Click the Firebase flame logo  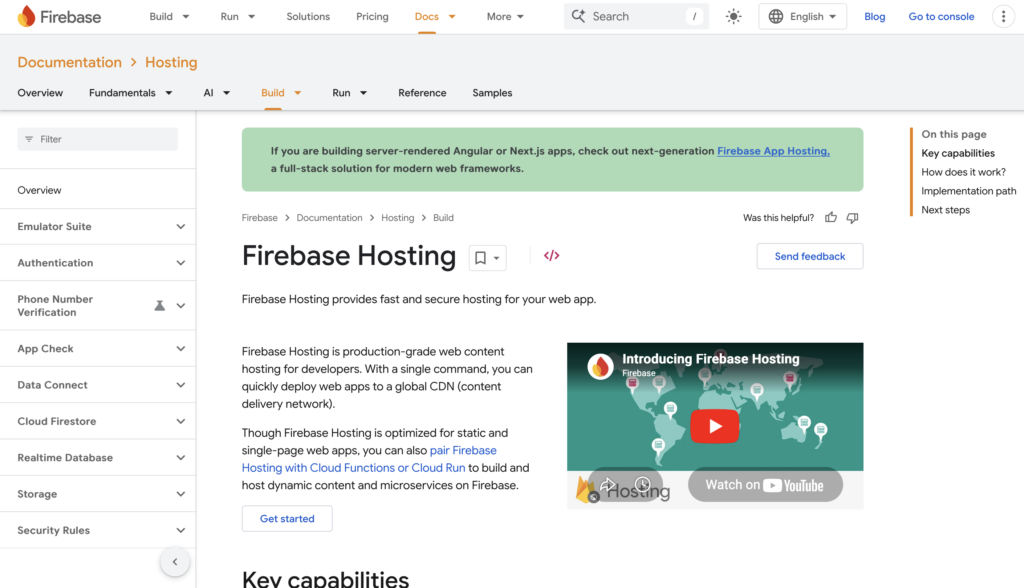click(27, 16)
